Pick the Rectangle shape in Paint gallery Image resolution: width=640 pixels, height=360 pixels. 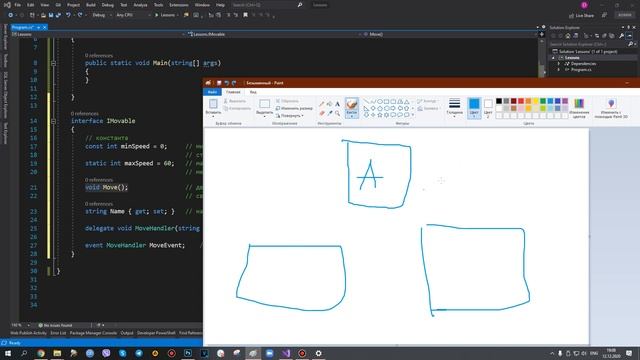pos(387,102)
